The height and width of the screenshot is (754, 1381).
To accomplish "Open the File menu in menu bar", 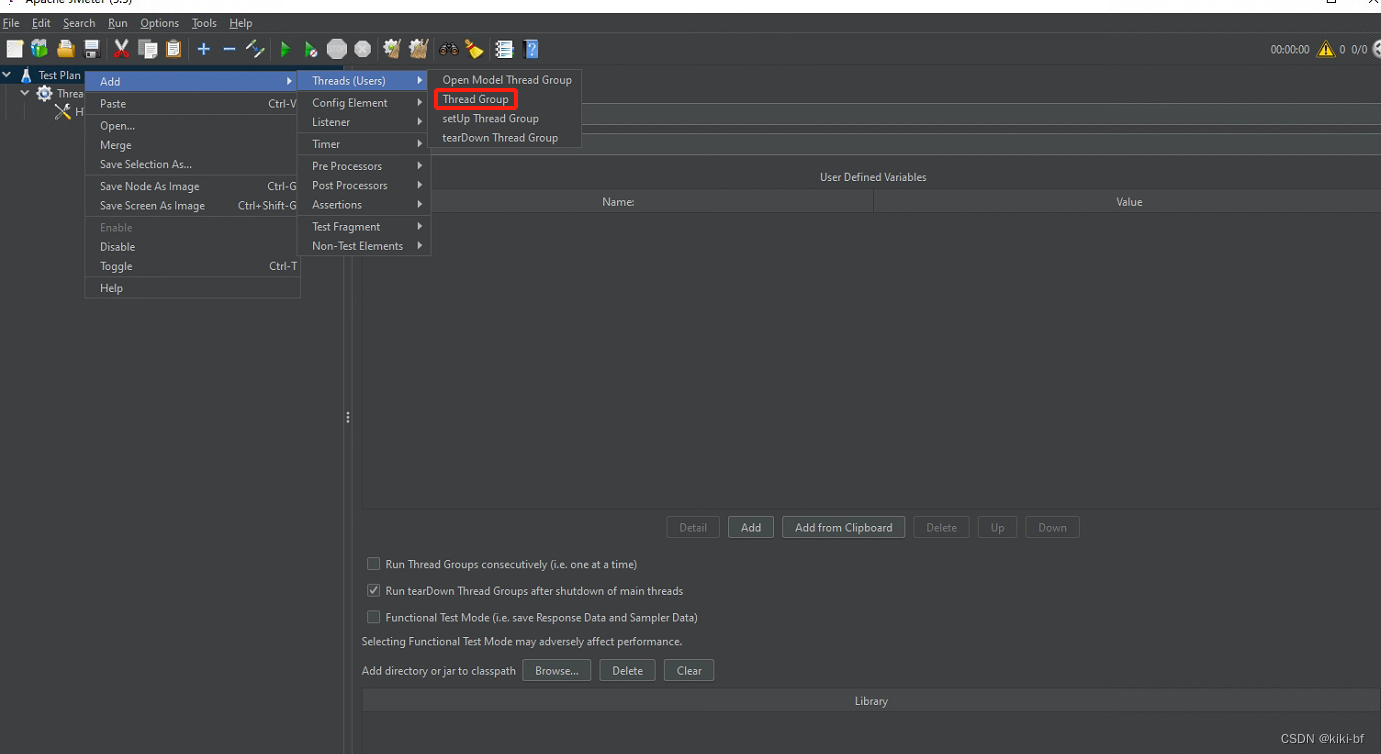I will [x=11, y=23].
